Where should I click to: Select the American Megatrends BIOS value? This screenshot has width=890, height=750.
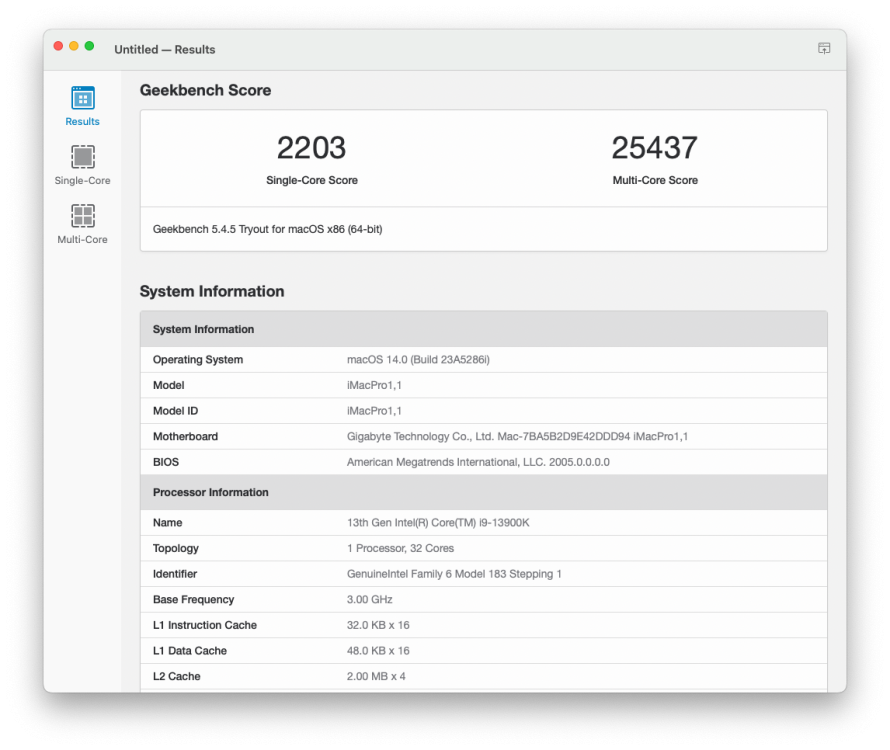tap(478, 462)
